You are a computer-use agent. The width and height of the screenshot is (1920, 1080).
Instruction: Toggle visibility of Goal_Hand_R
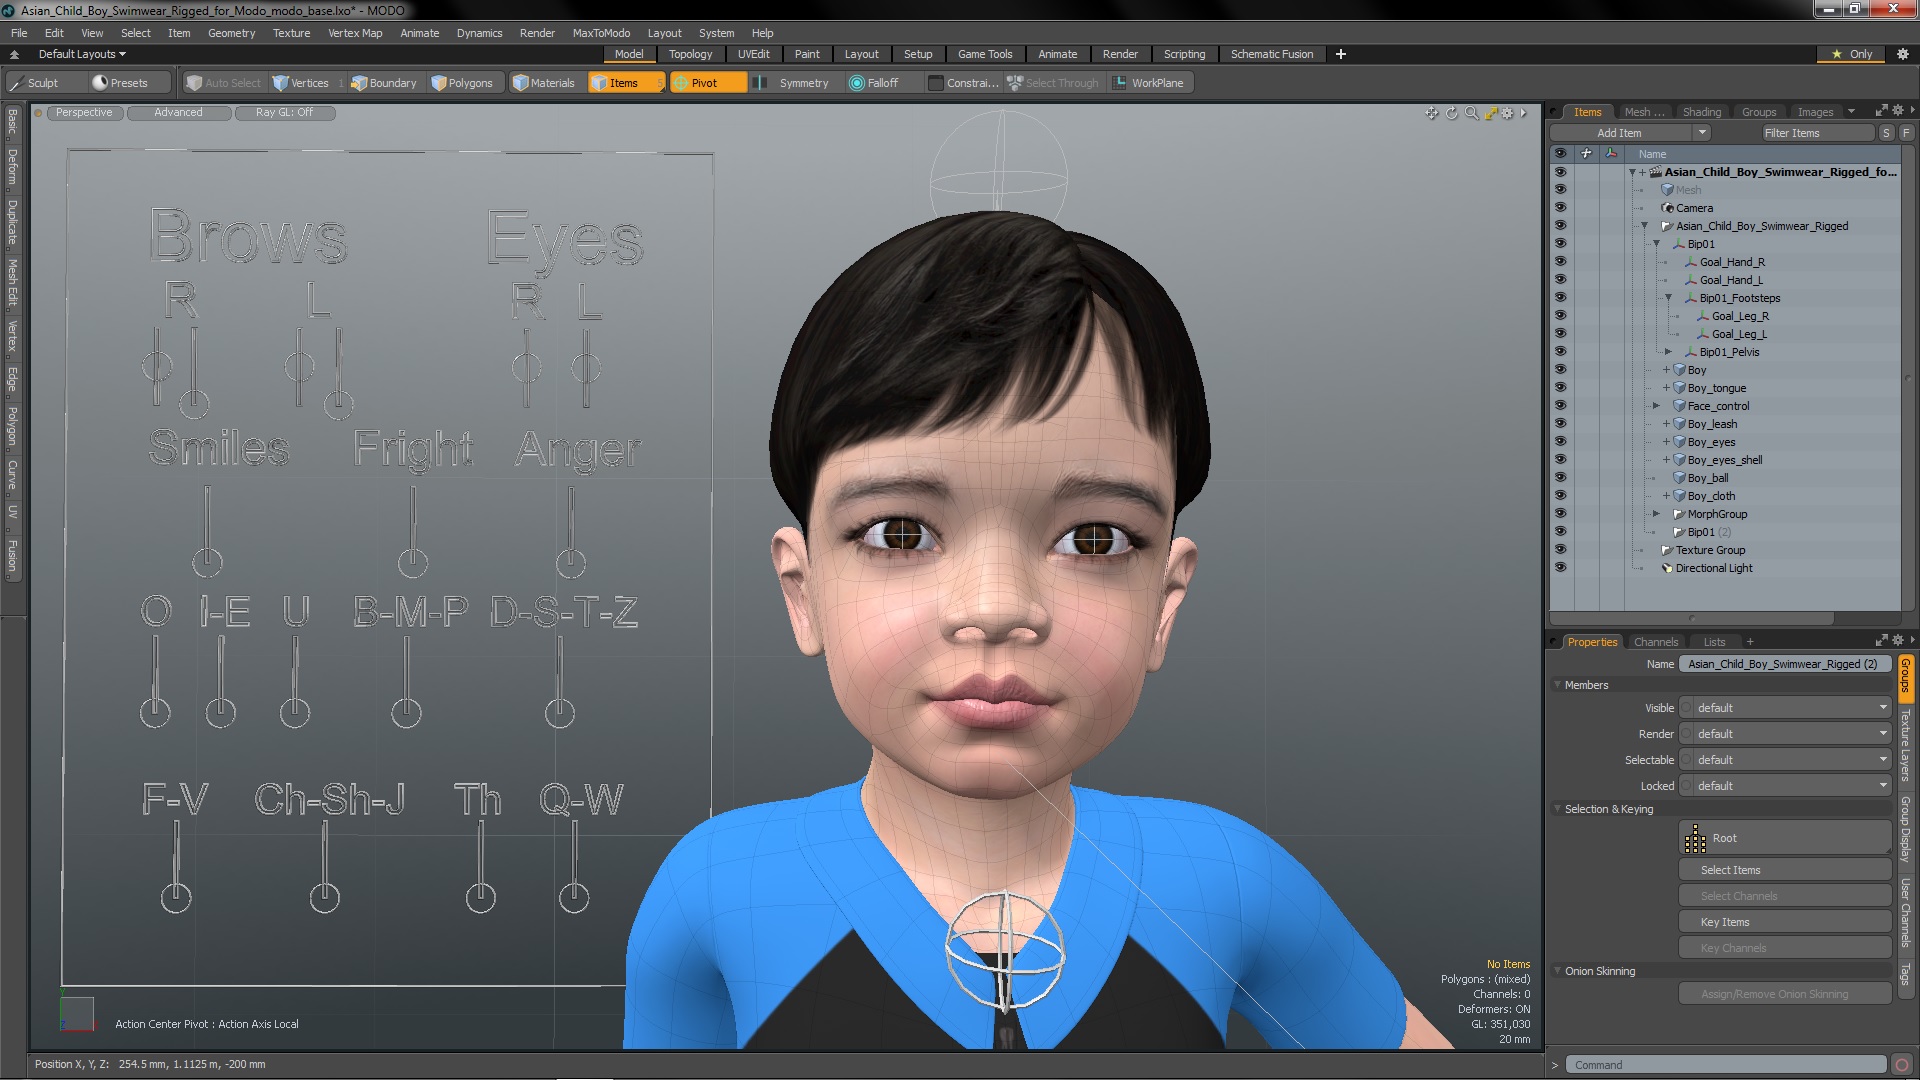tap(1560, 262)
